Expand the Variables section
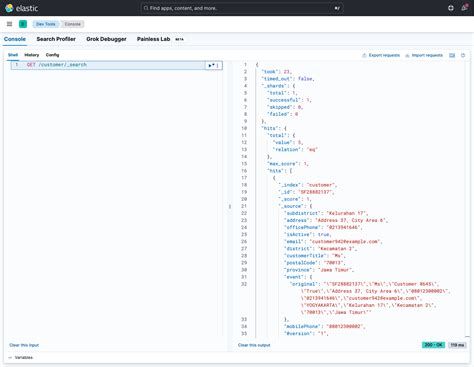 click(21, 357)
